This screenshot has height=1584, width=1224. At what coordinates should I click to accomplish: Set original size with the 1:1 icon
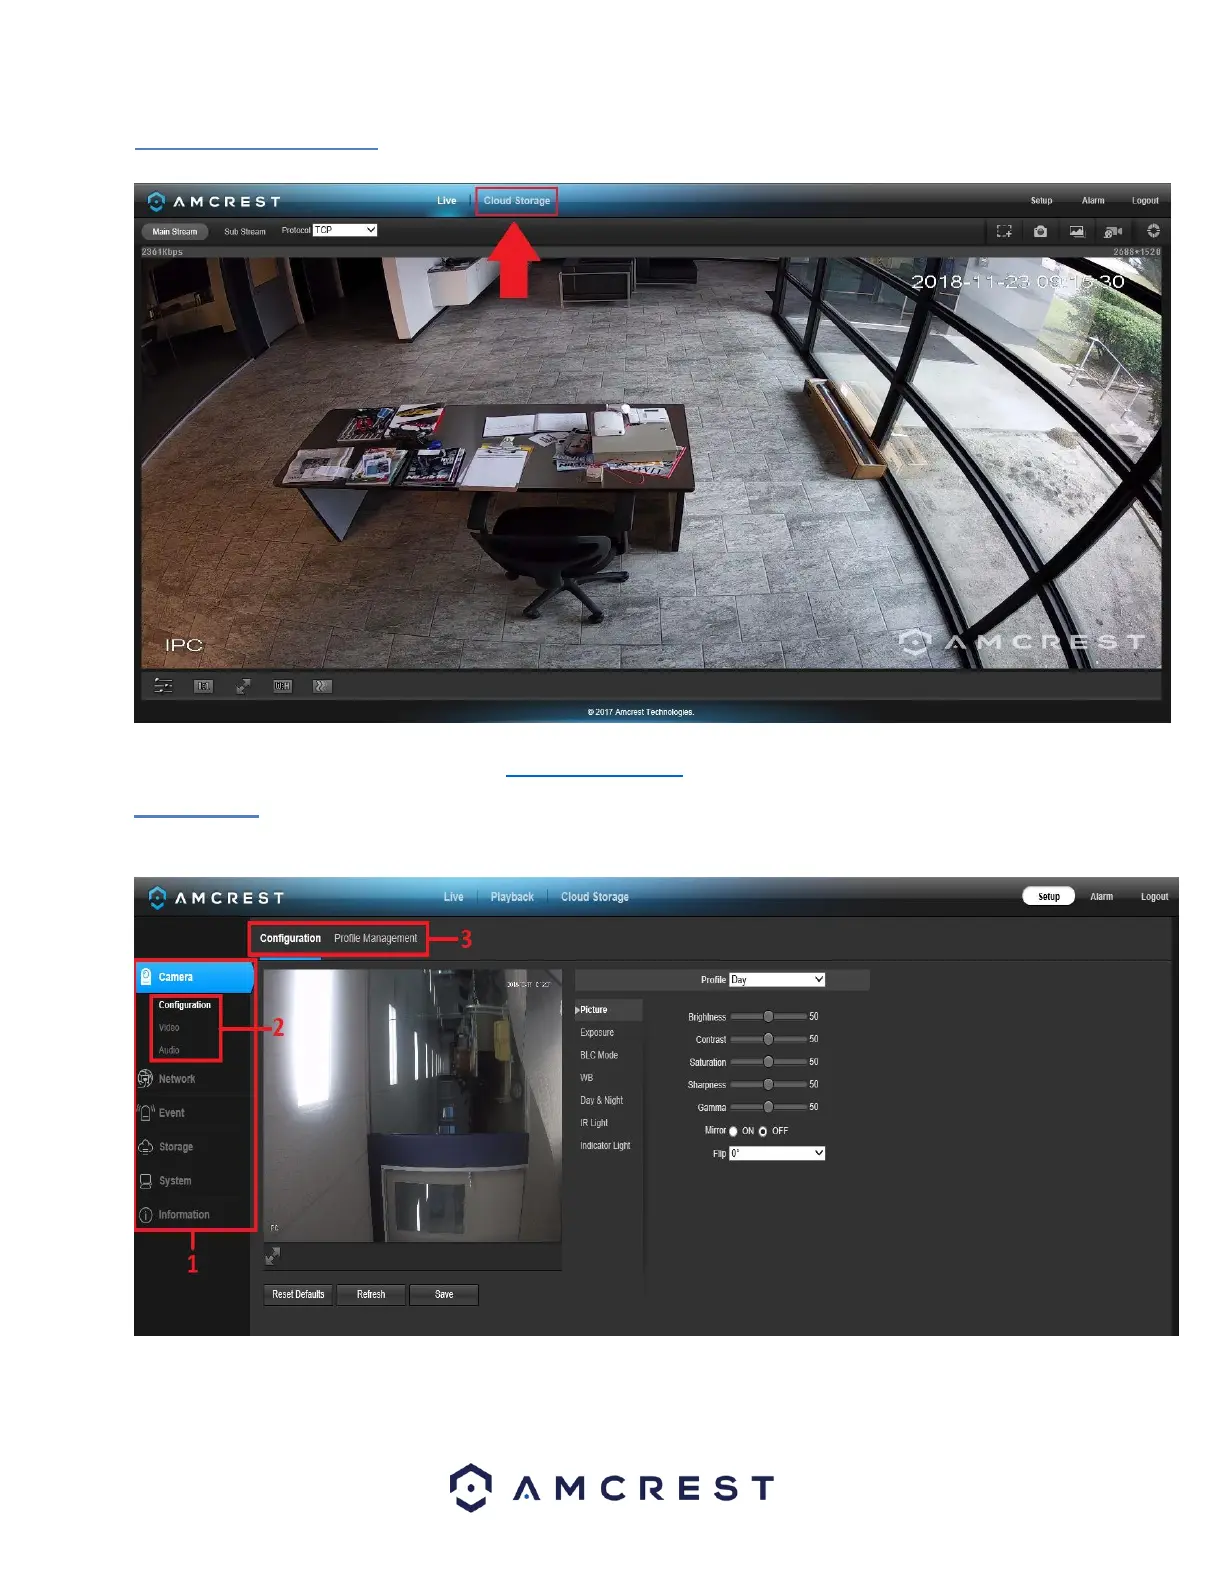[x=203, y=686]
